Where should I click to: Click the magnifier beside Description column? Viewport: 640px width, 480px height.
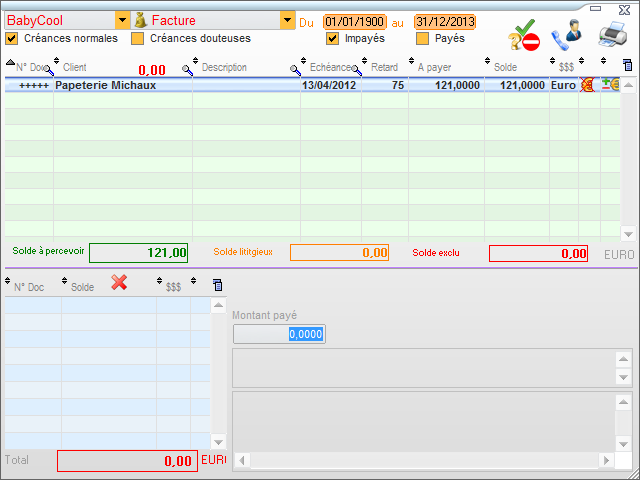(x=296, y=68)
